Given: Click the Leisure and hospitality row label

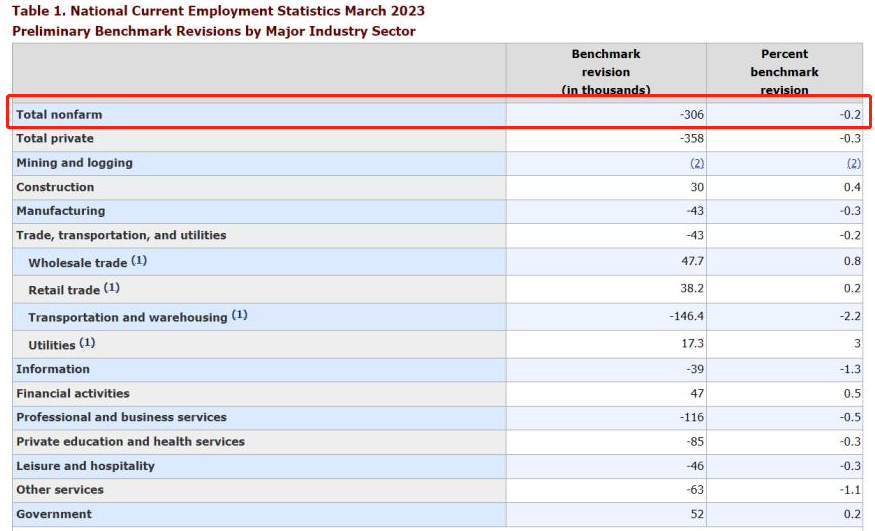Looking at the screenshot, I should tap(85, 466).
